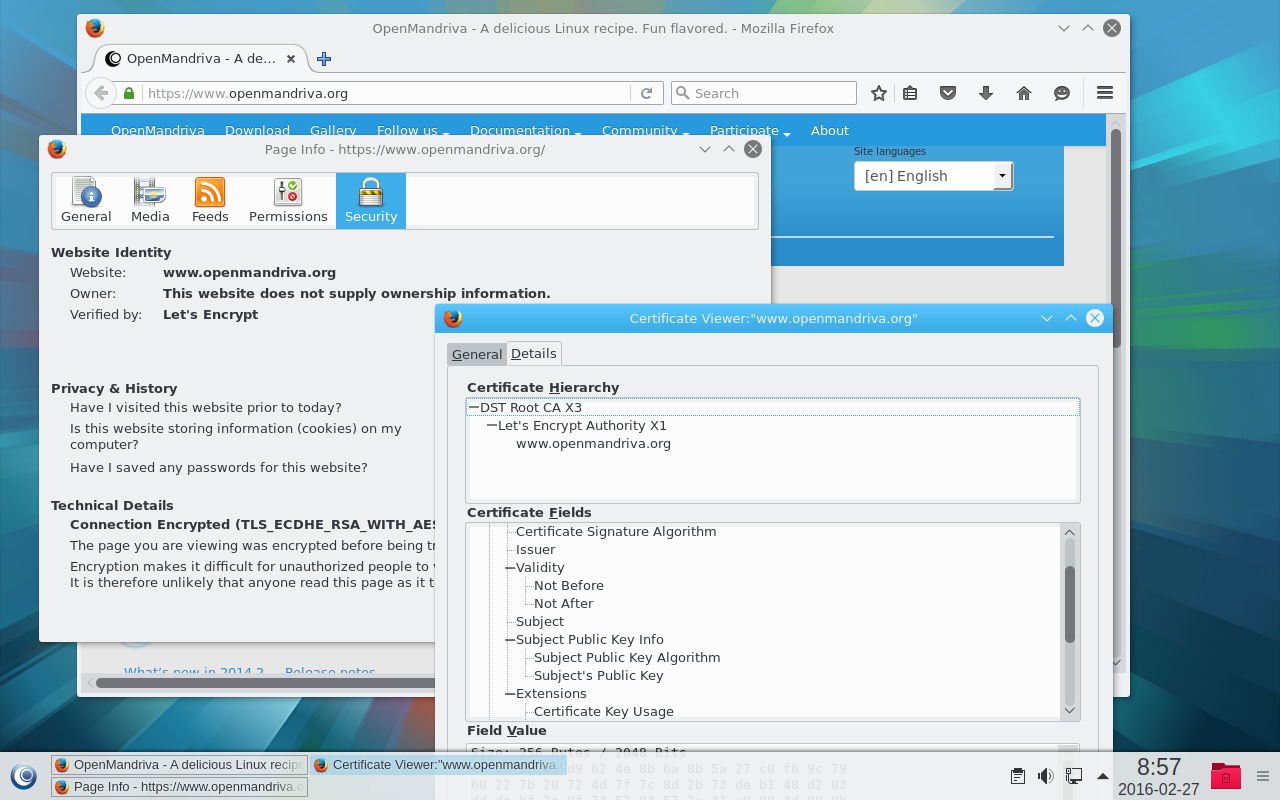Select the Not Before field
The height and width of the screenshot is (800, 1280).
click(x=568, y=585)
